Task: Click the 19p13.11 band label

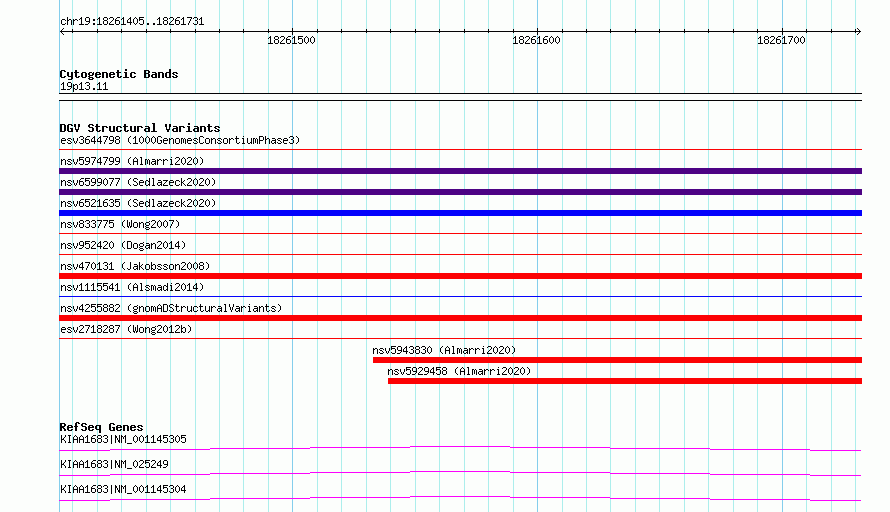Action: click(x=84, y=86)
